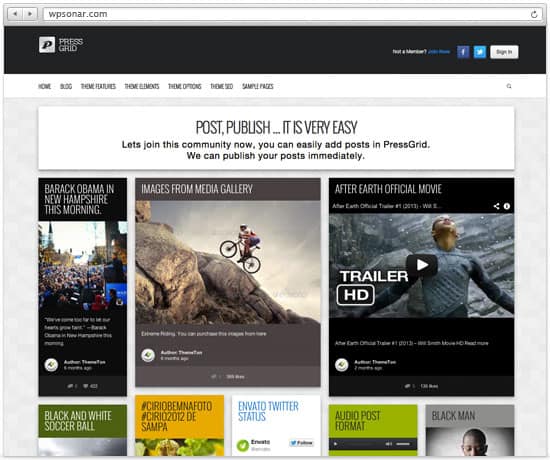Open the Theme SEO menu
The height and width of the screenshot is (460, 550).
click(x=222, y=86)
